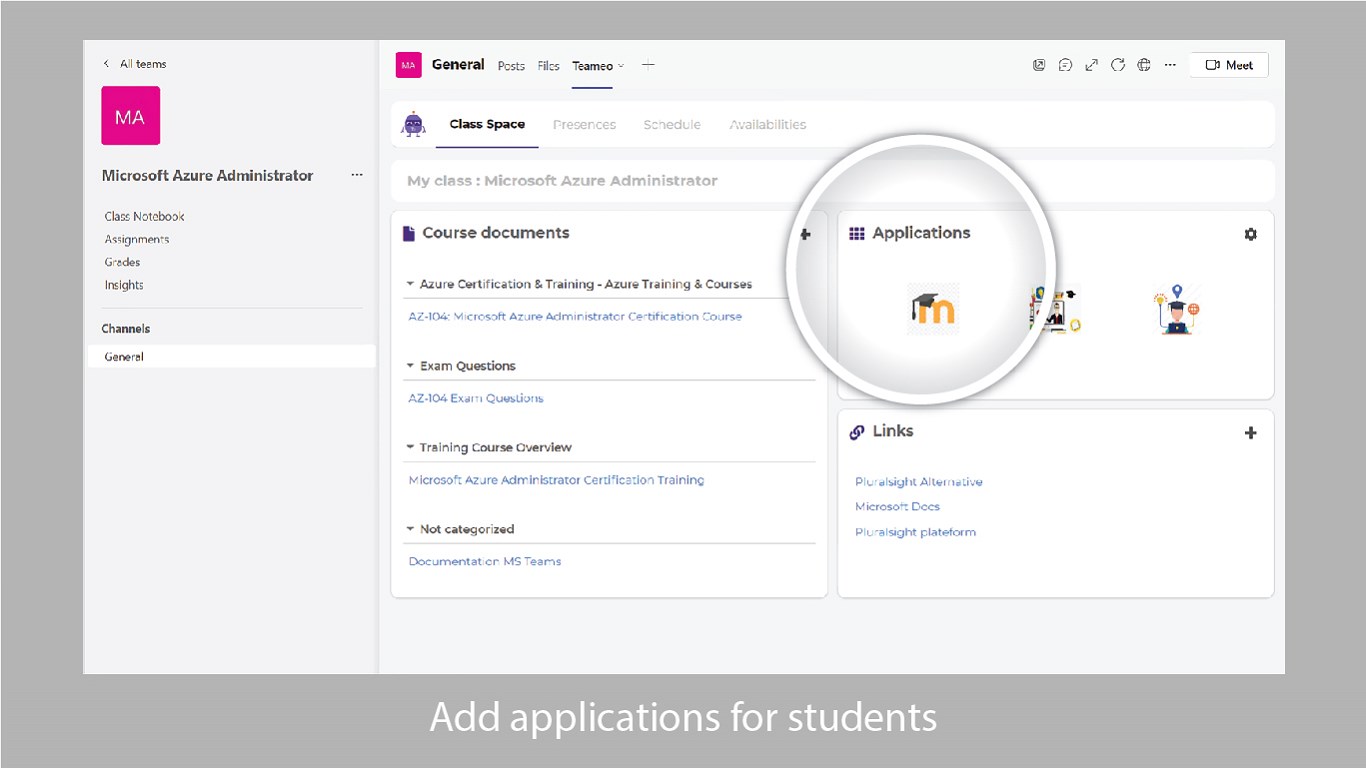Viewport: 1366px width, 768px height.
Task: Open Applications settings gear
Action: coord(1250,234)
